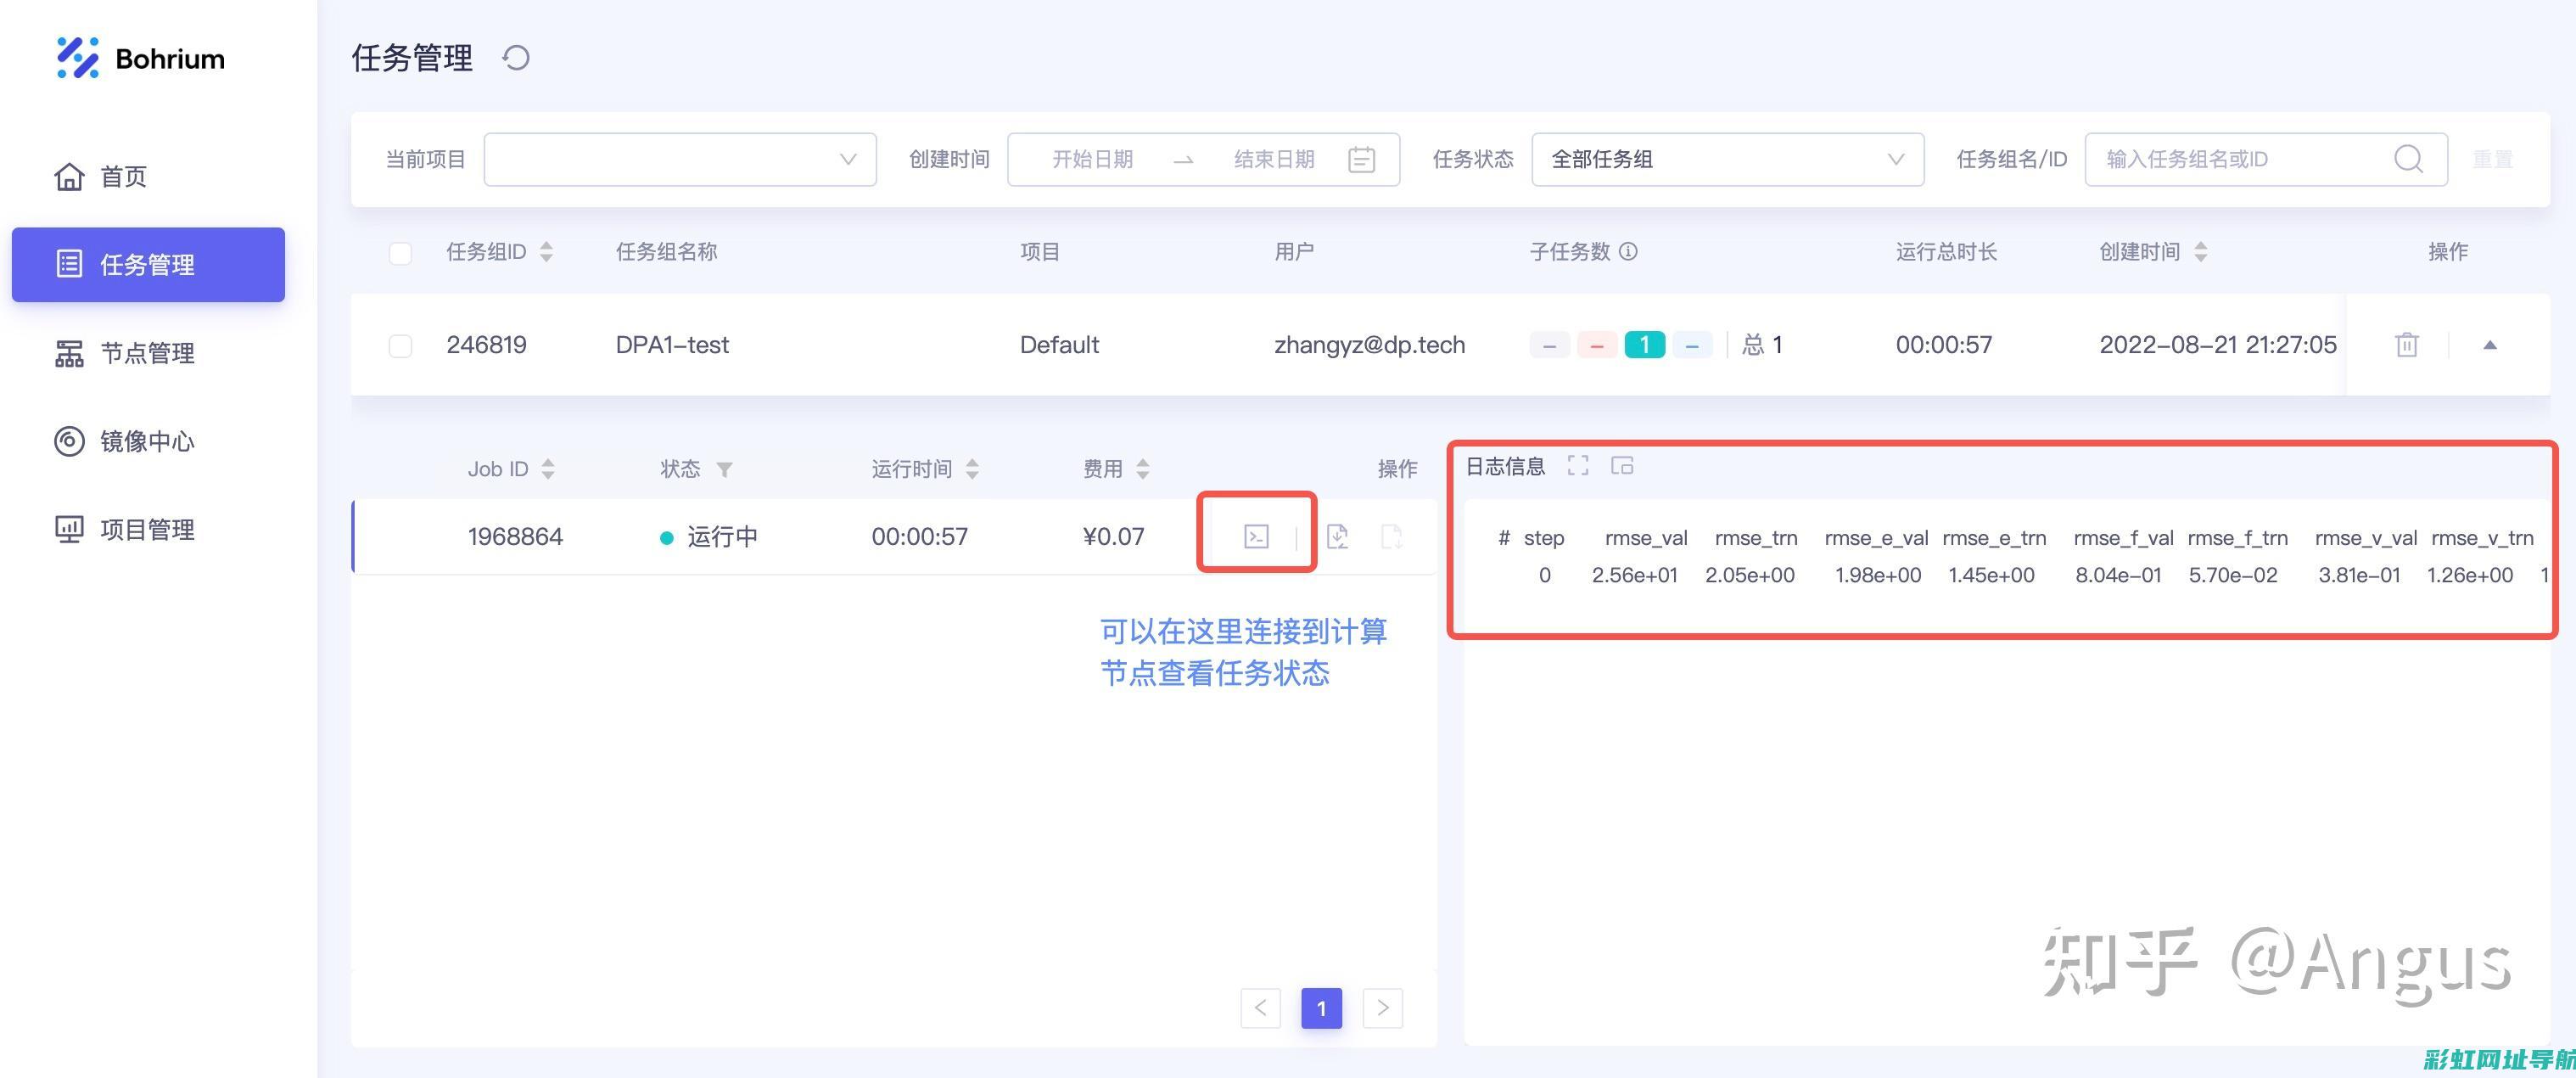The image size is (2576, 1078).
Task: Set the 结束日期 end date field
Action: [x=1274, y=159]
